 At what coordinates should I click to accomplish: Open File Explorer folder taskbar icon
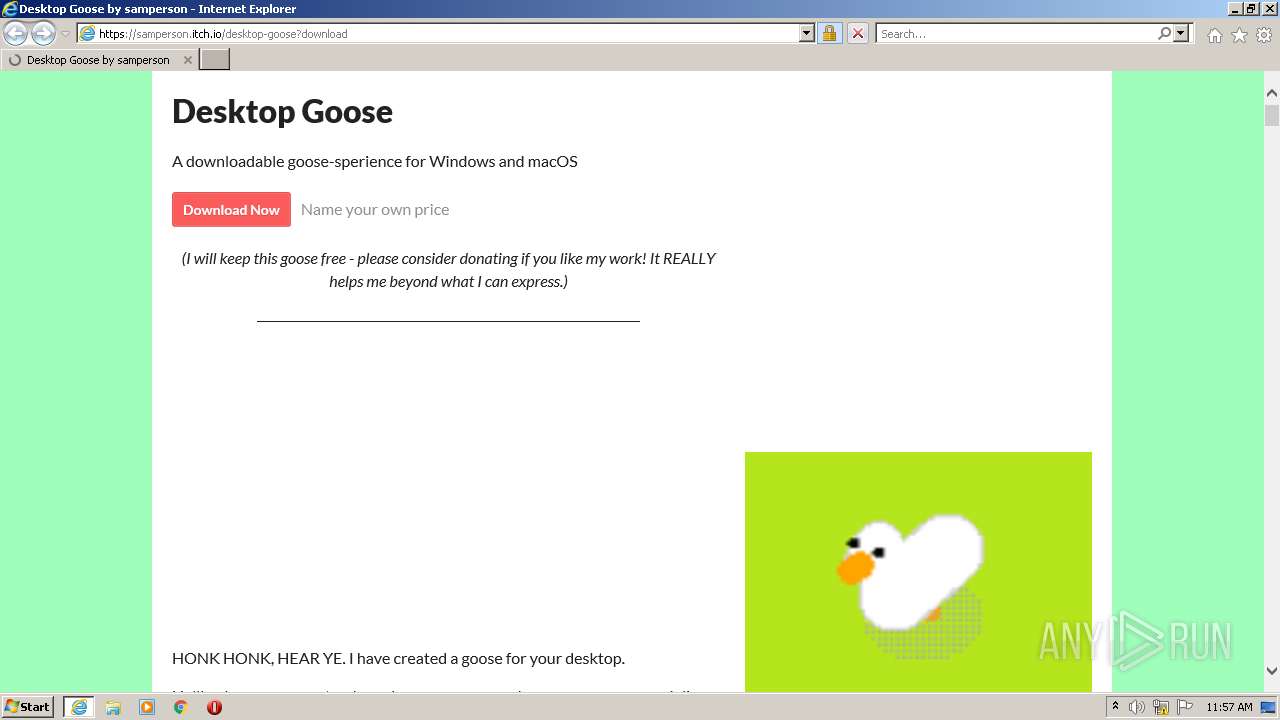tap(113, 707)
